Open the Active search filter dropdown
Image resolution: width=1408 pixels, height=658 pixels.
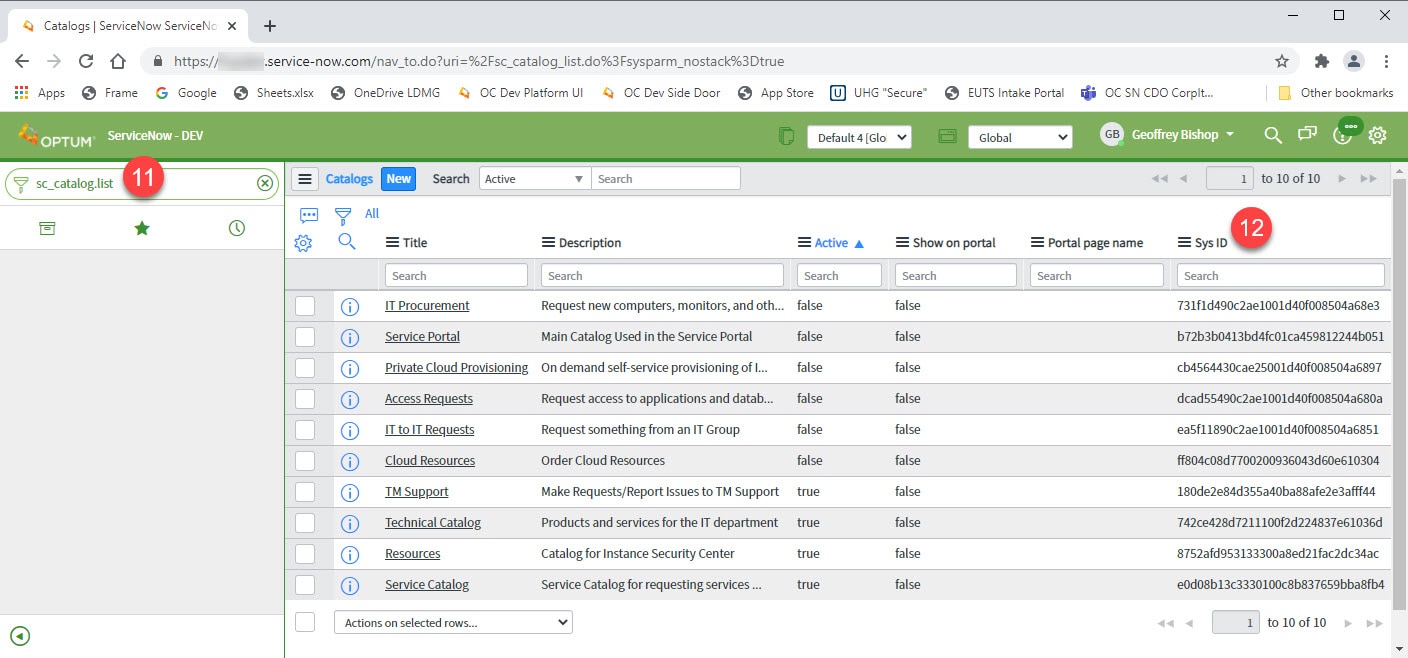click(x=533, y=178)
